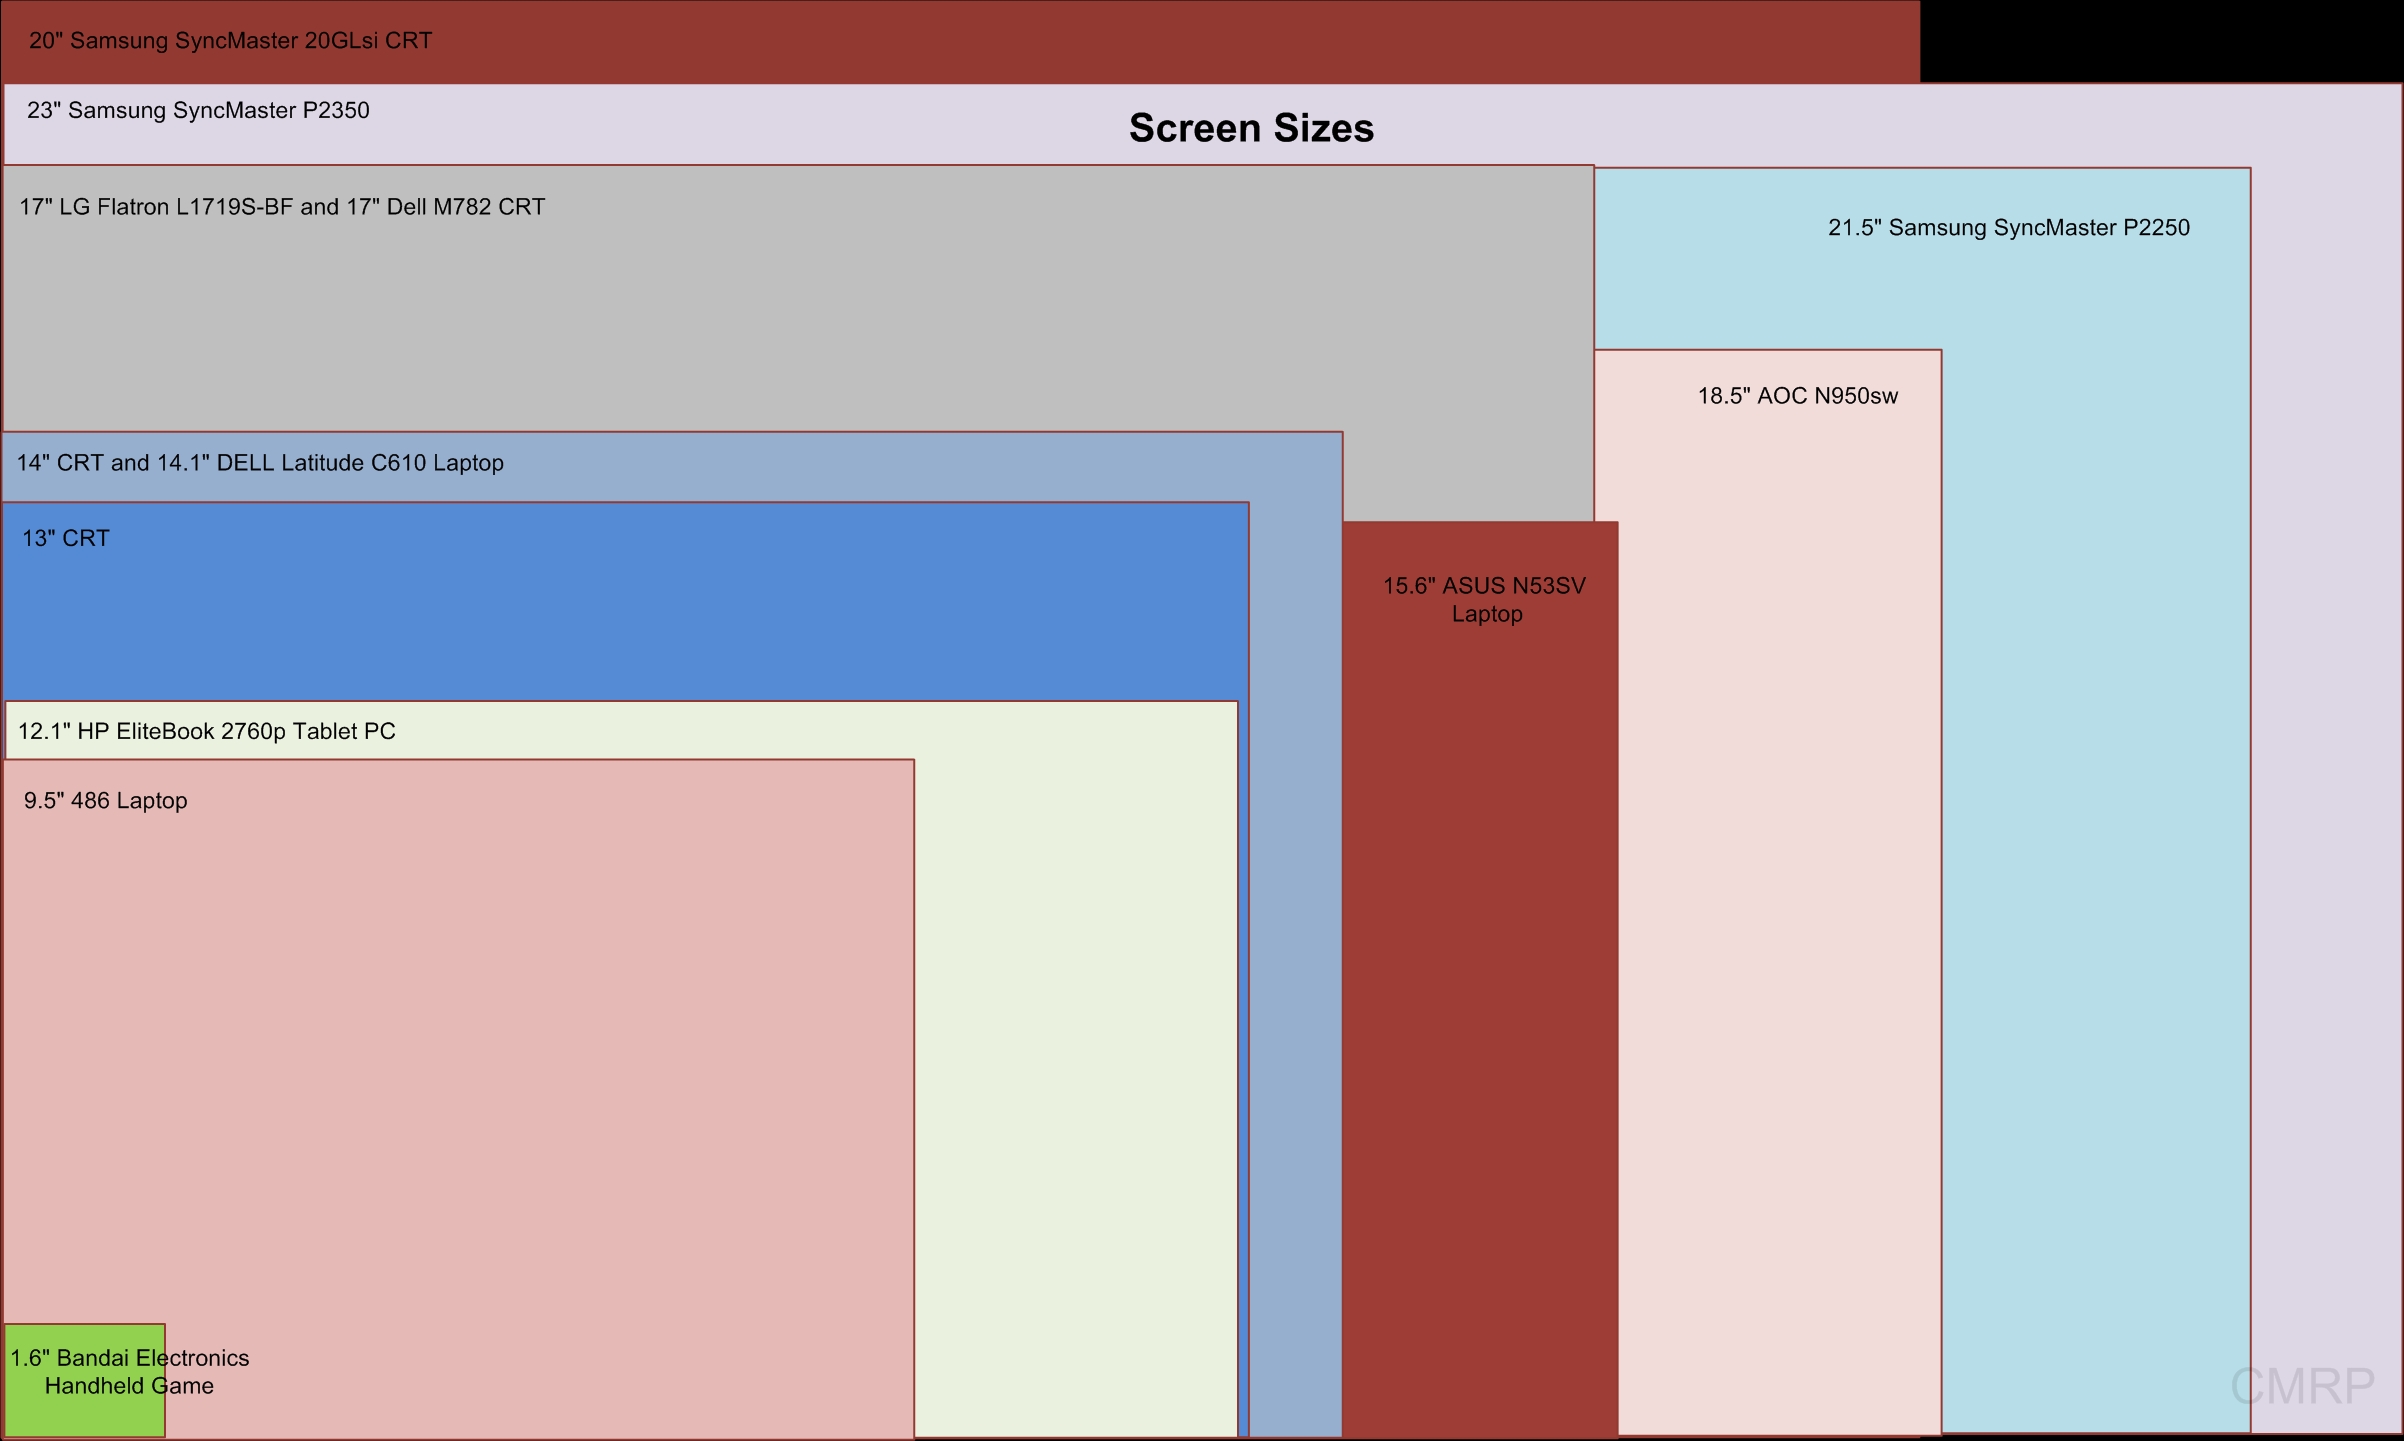The width and height of the screenshot is (2404, 1441).
Task: Select the 20" Samsung SyncMaster 20GLsi CRT label
Action: point(230,41)
